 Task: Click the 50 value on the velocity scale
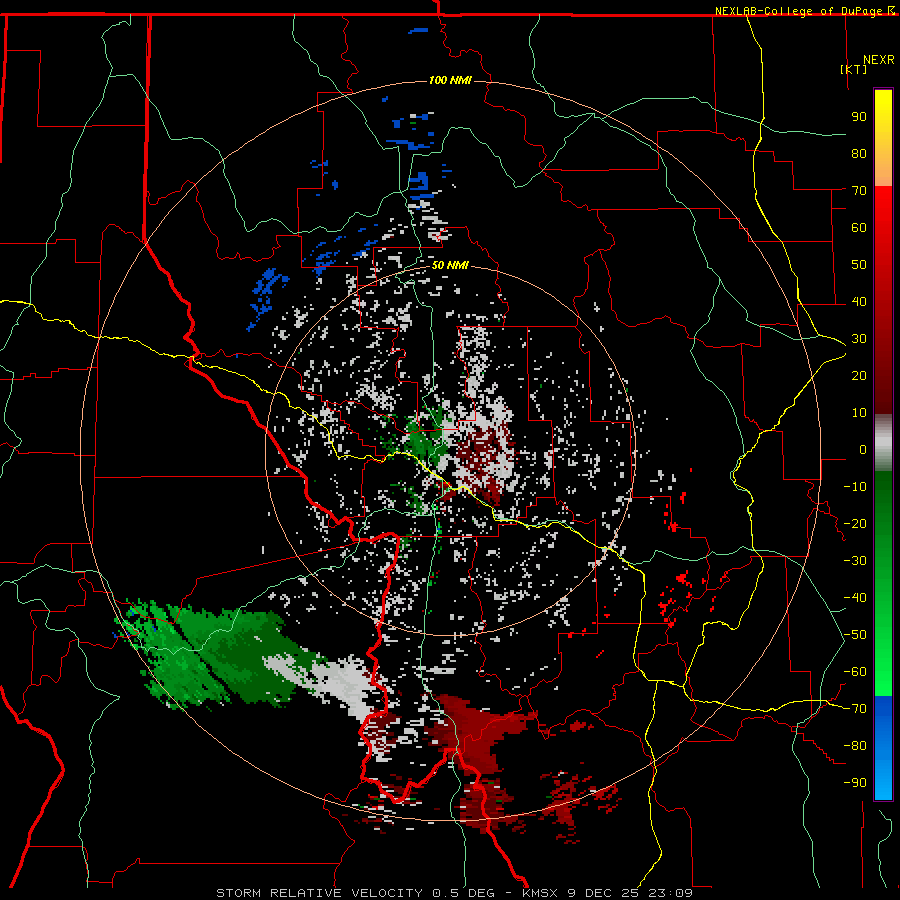[859, 265]
